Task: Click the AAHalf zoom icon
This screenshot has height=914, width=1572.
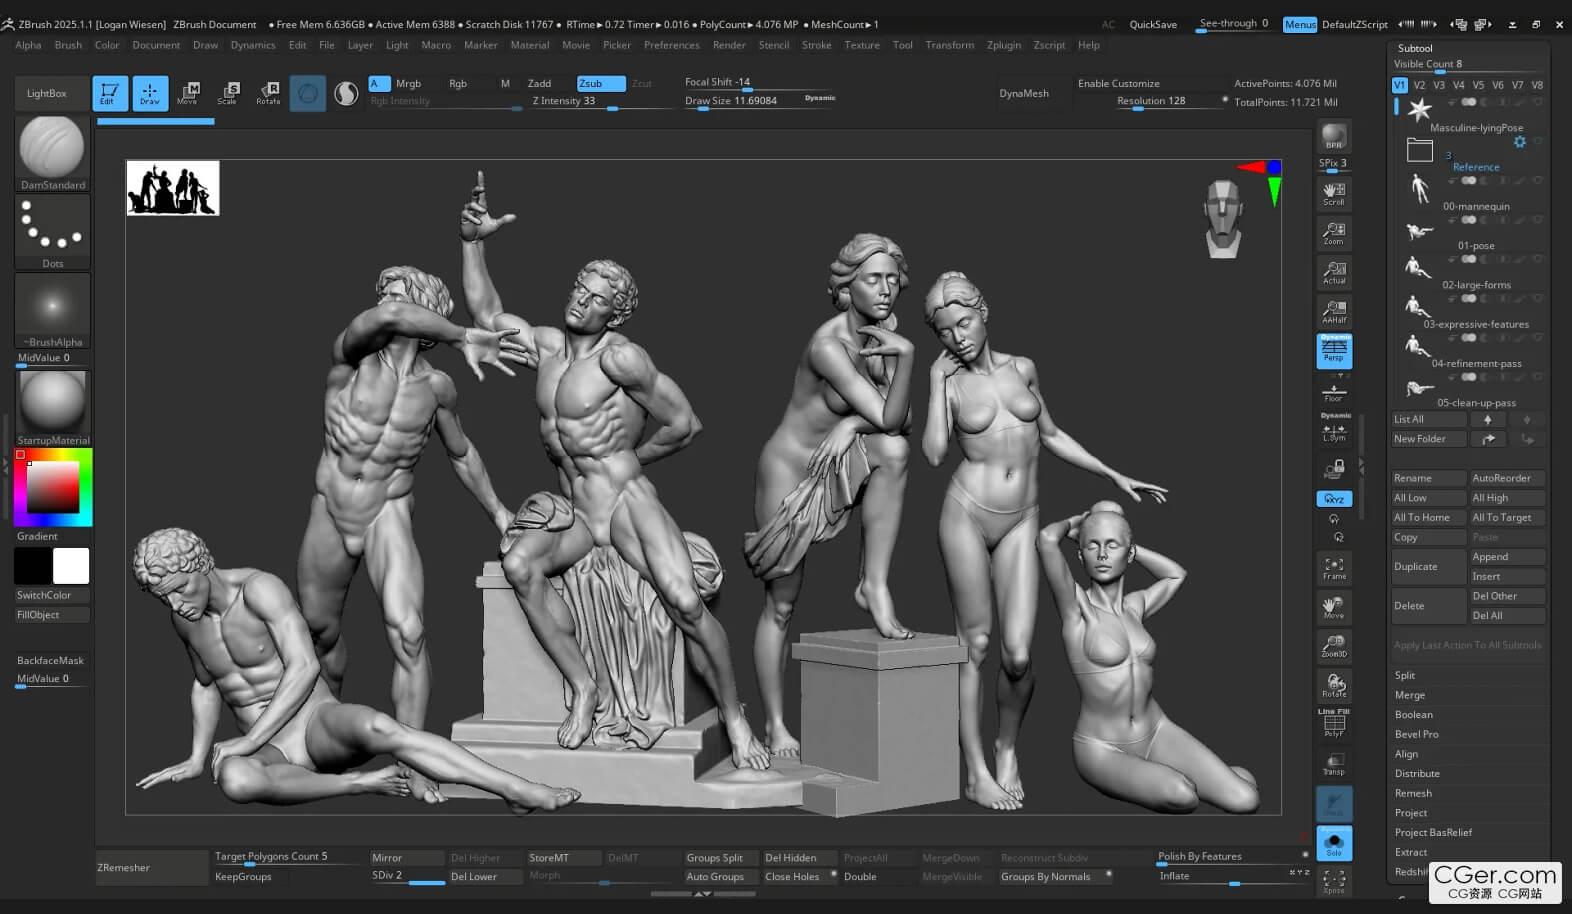Action: click(x=1333, y=311)
